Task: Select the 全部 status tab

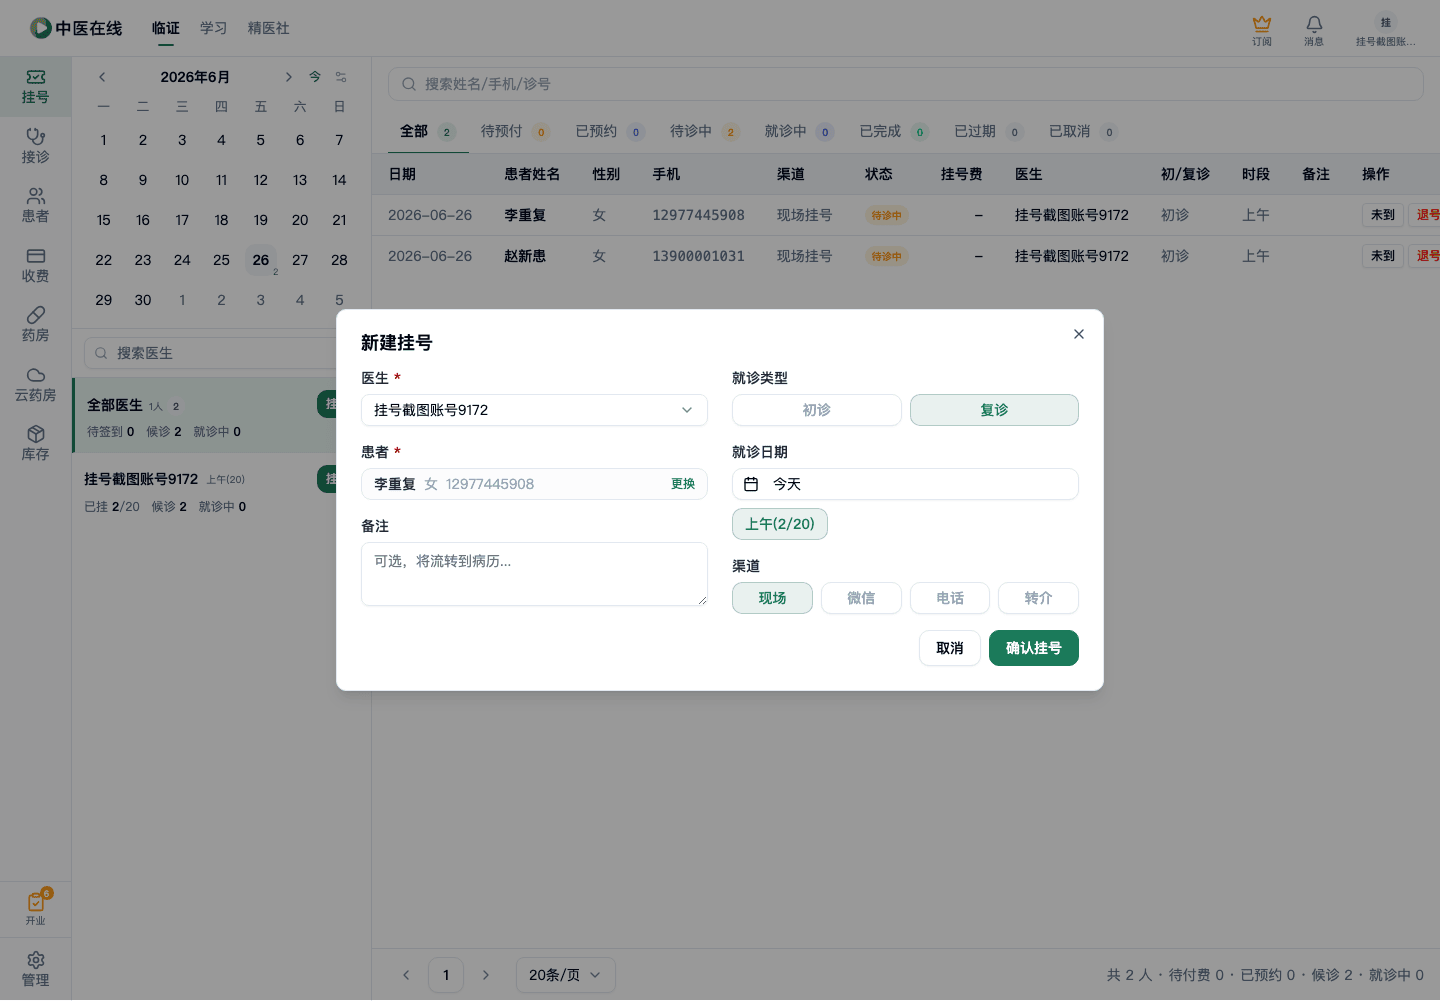Action: (427, 131)
